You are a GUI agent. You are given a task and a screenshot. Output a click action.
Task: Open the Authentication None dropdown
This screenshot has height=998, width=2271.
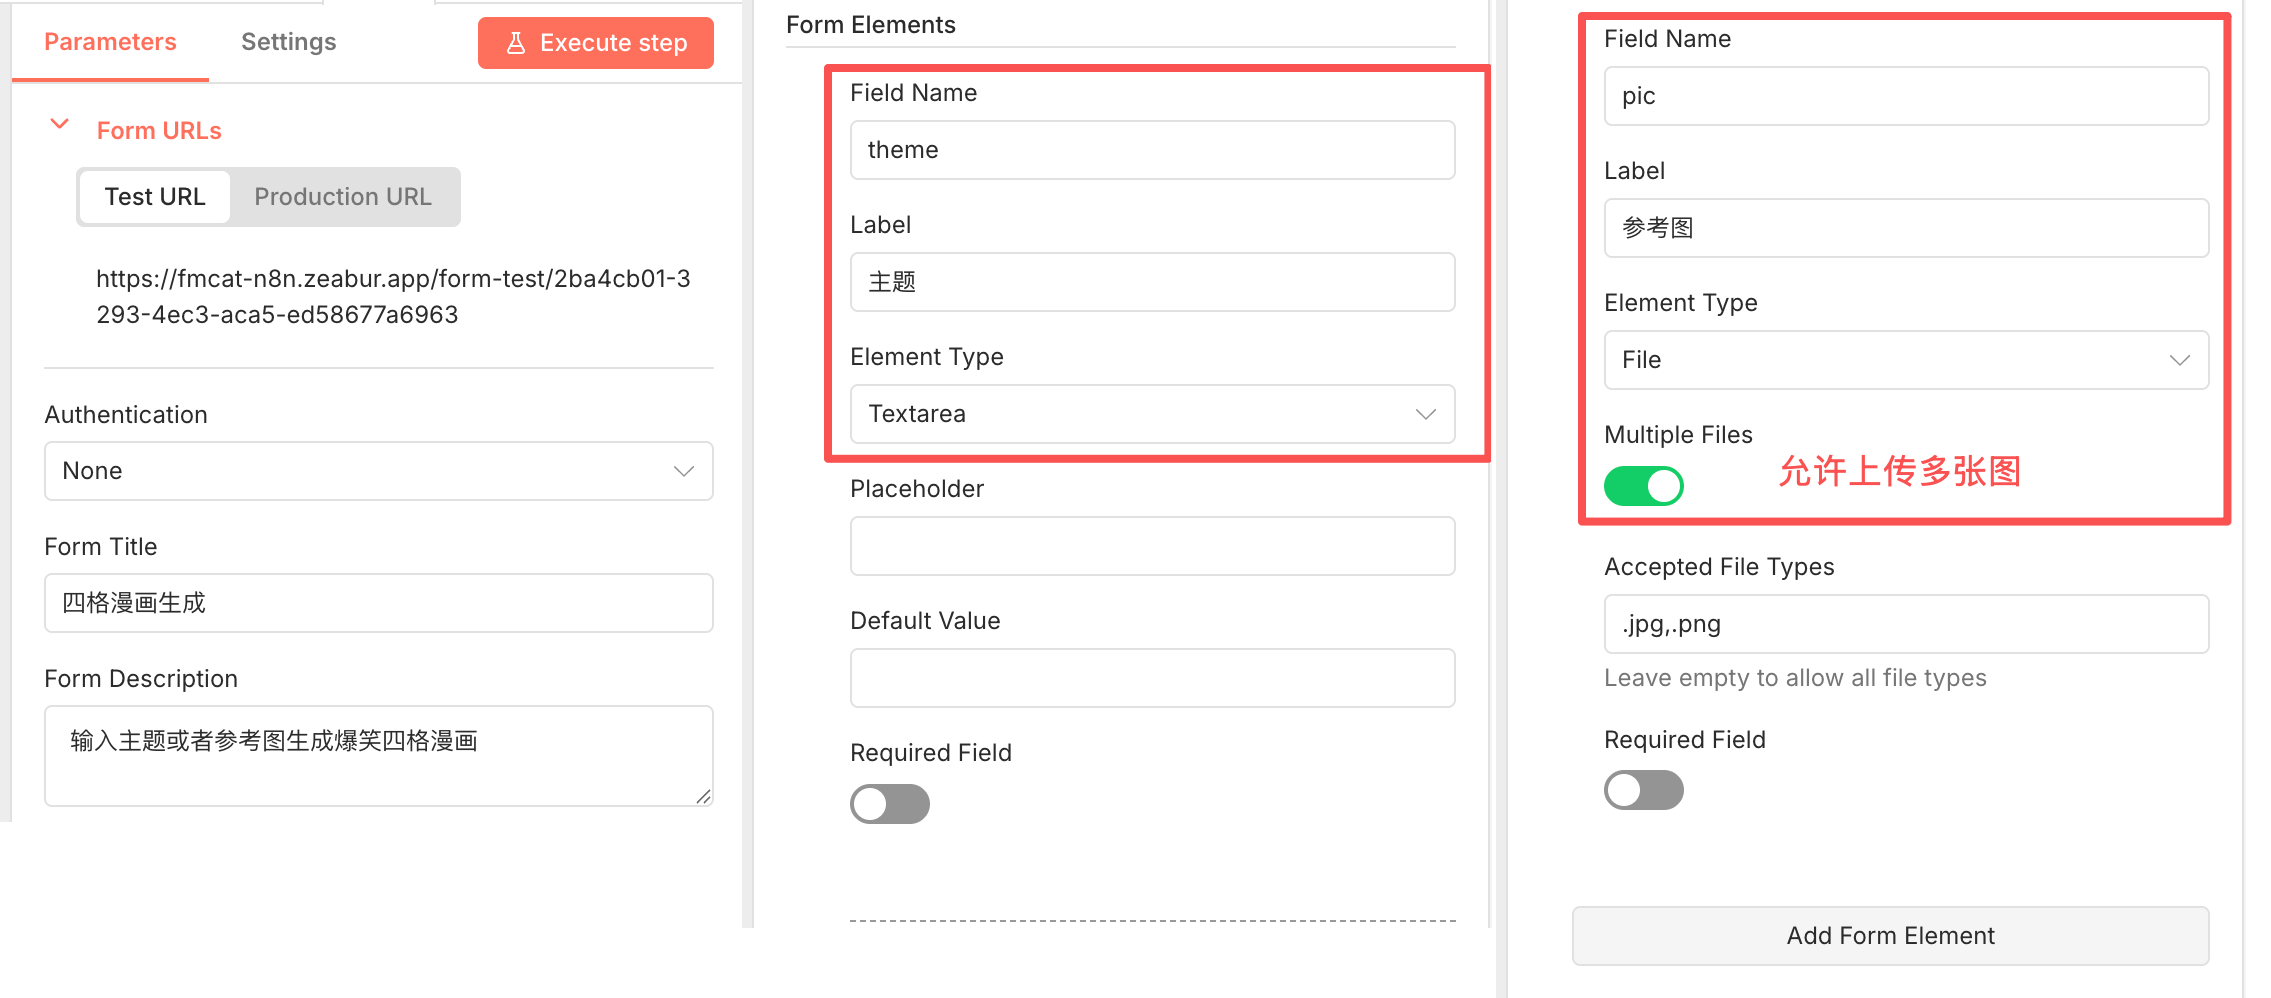(x=378, y=471)
